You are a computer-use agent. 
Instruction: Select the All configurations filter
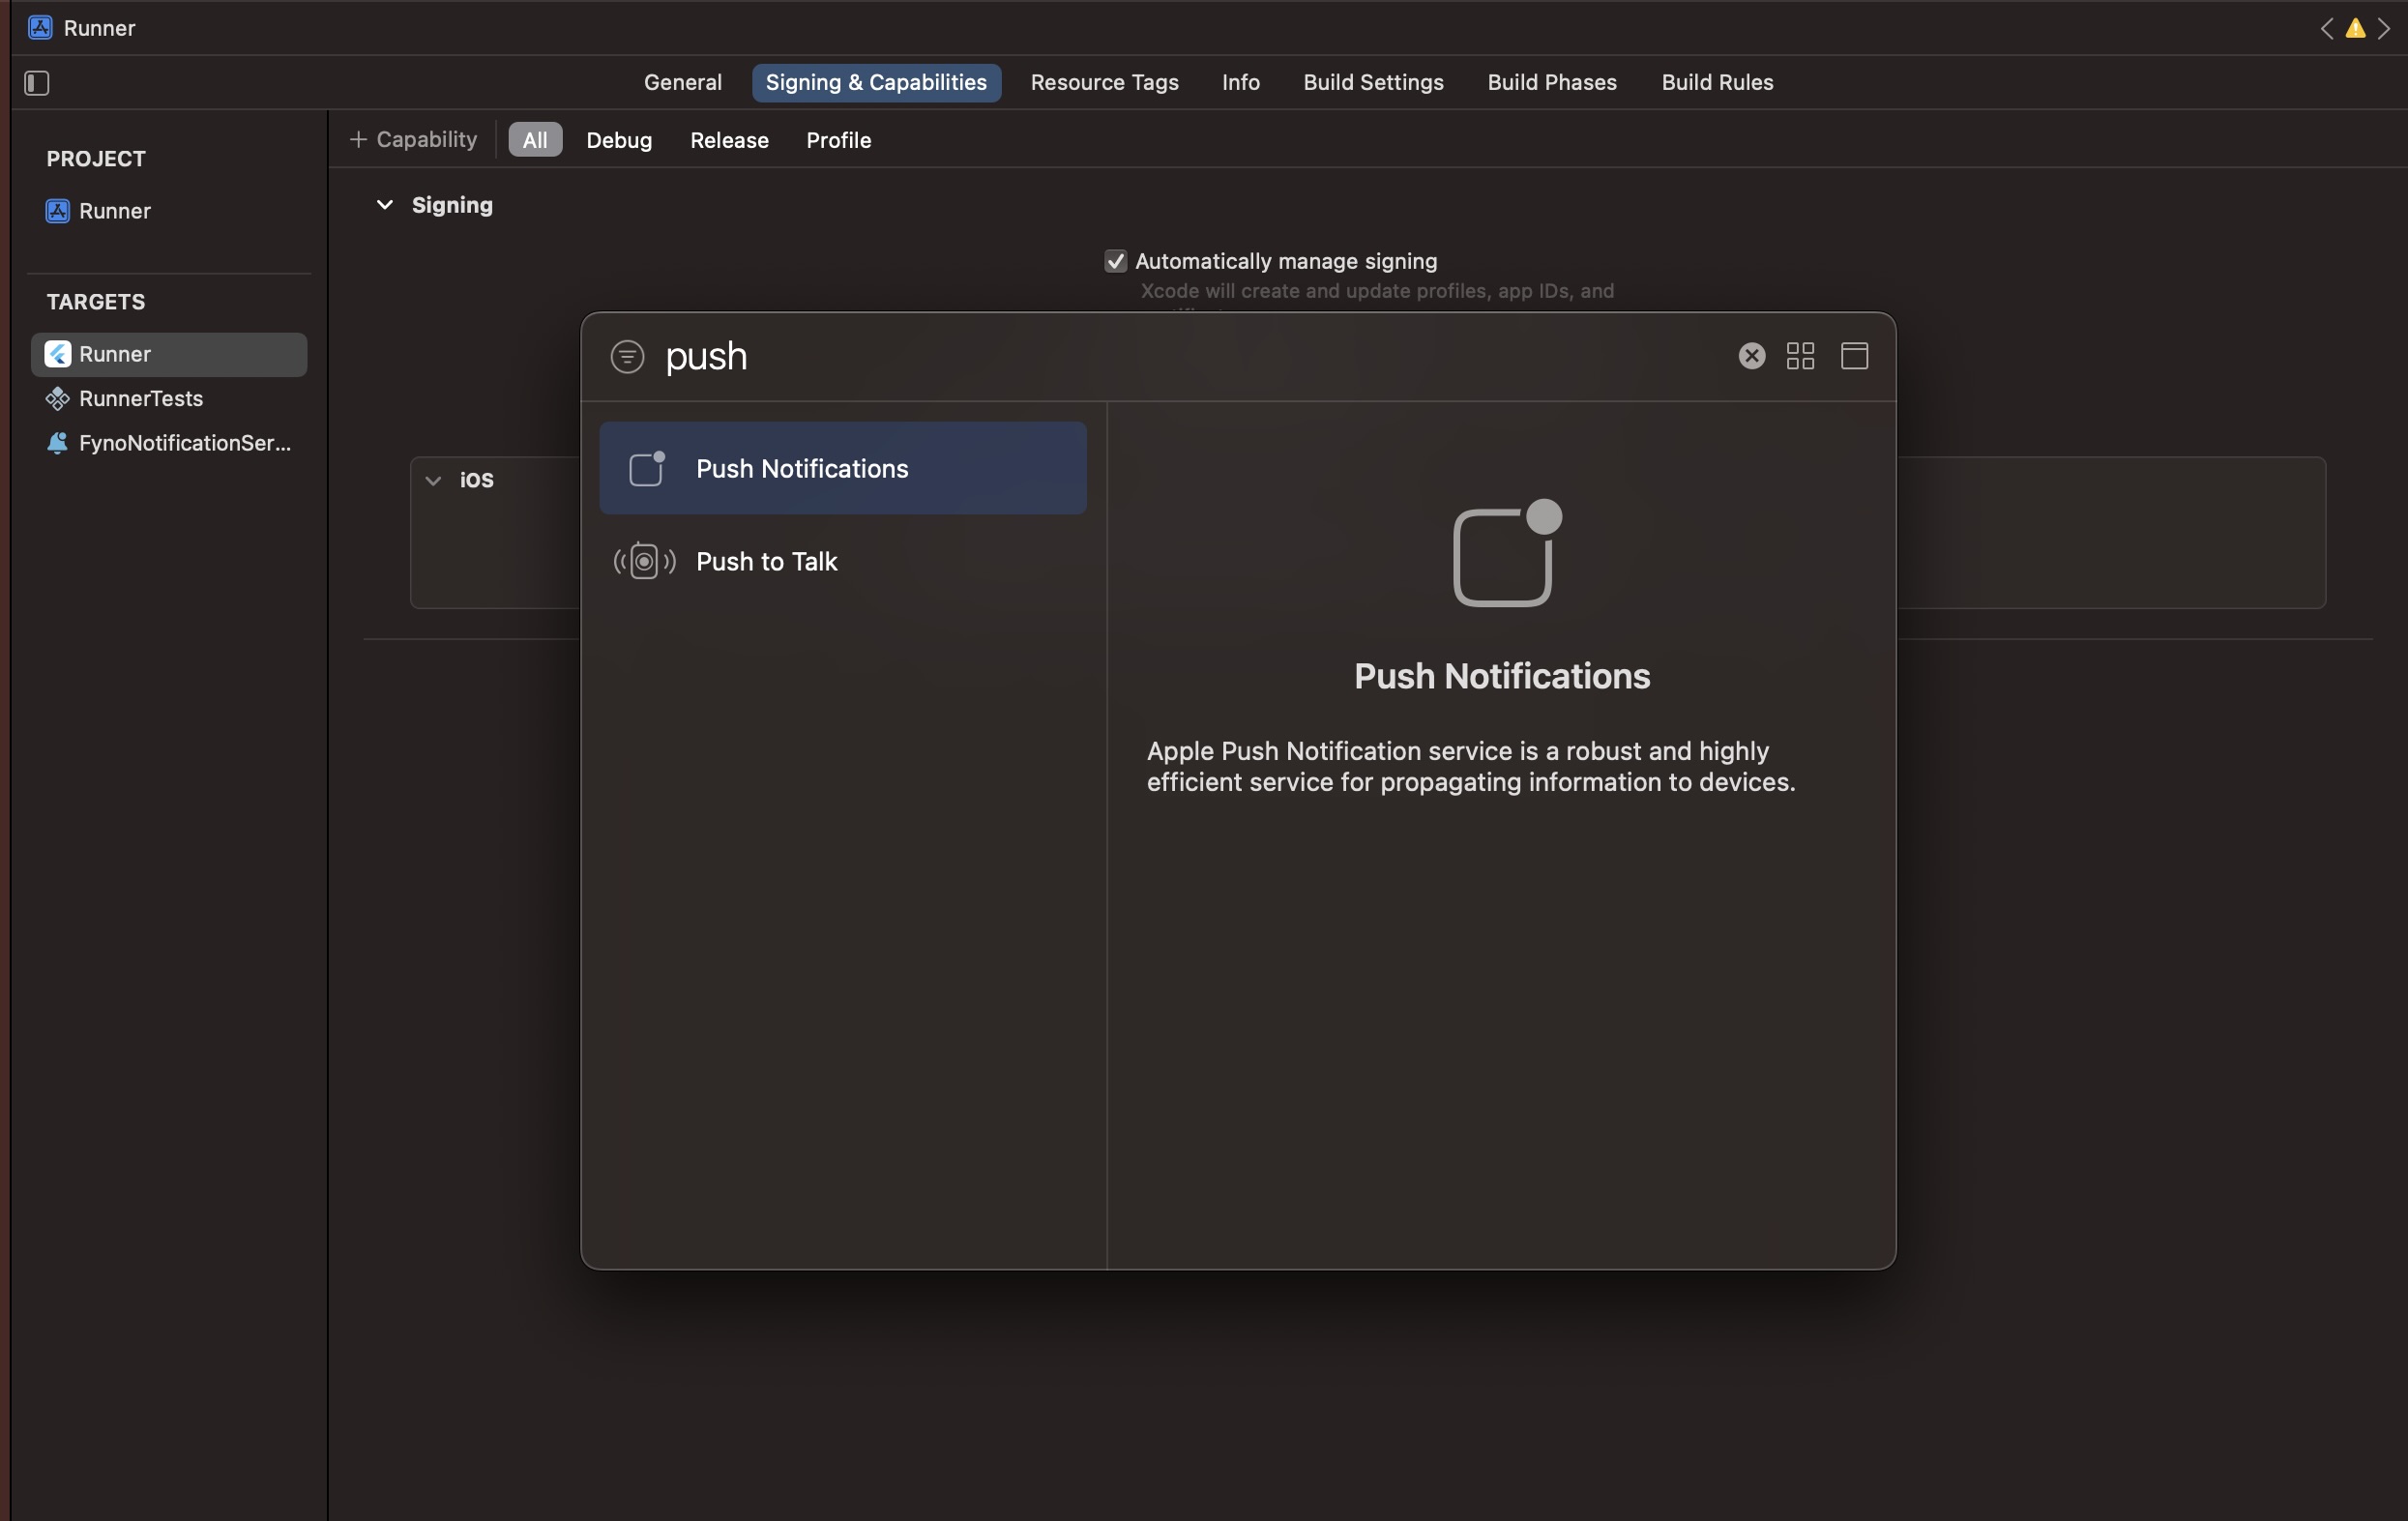coord(535,141)
